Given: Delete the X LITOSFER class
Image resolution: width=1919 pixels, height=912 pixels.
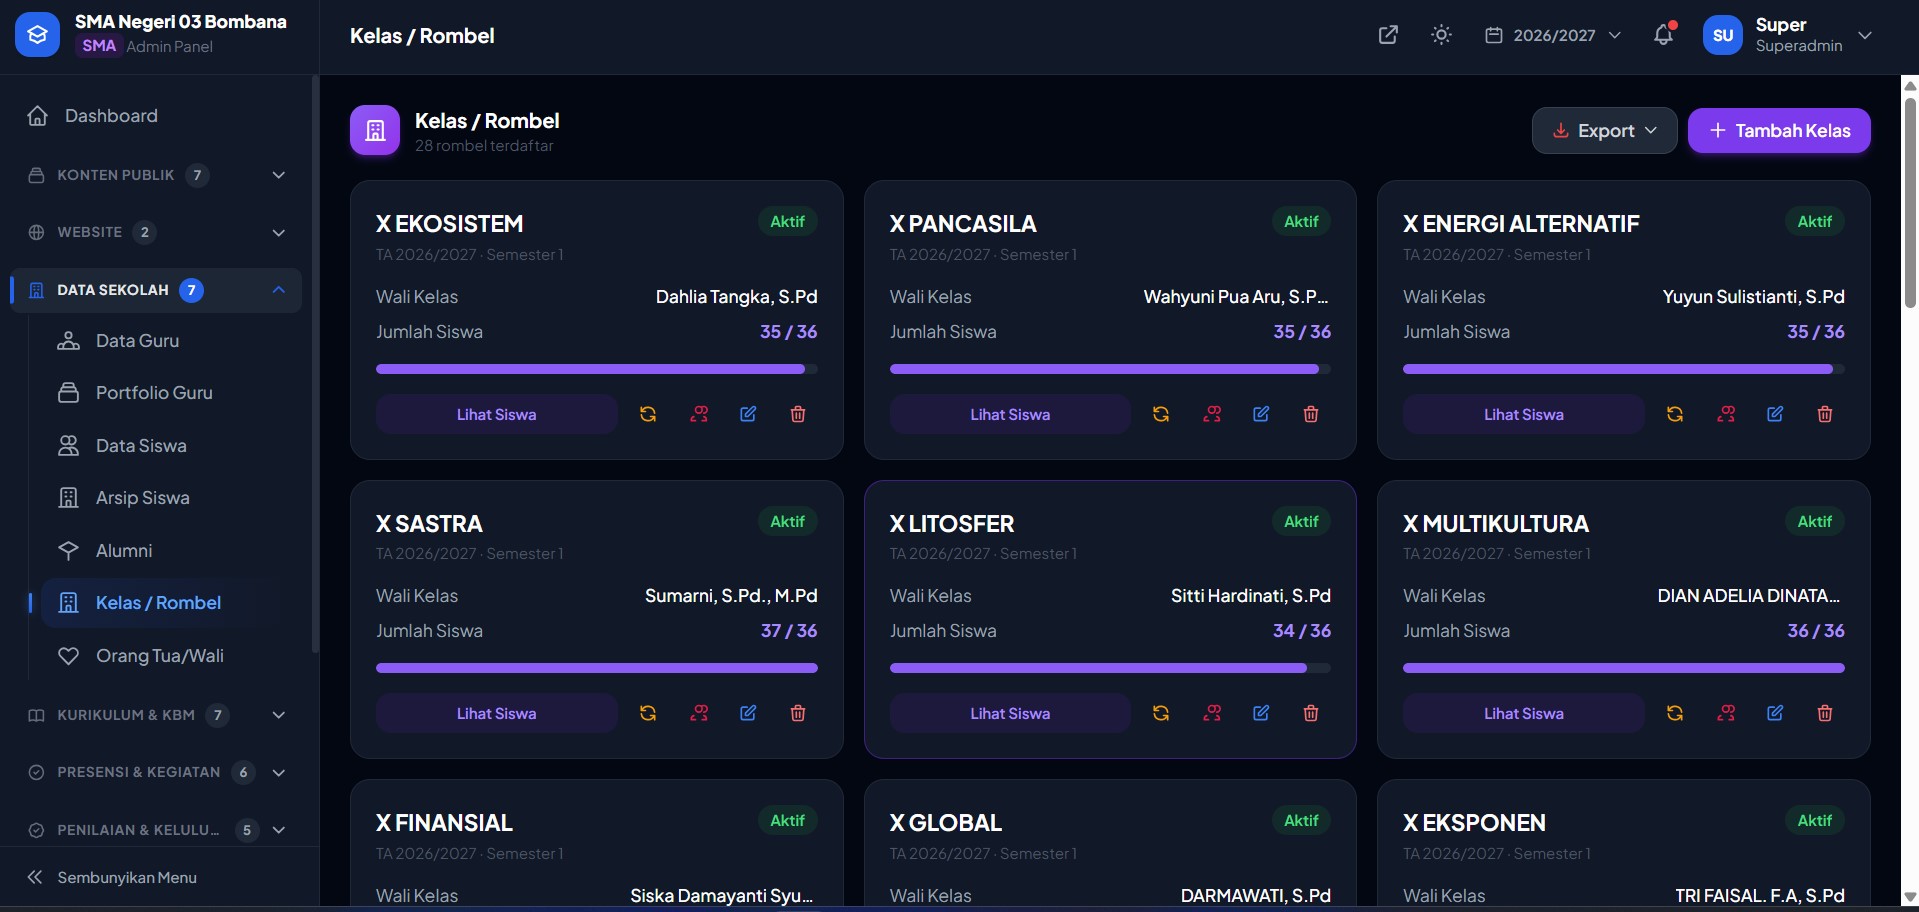Looking at the screenshot, I should 1311,713.
